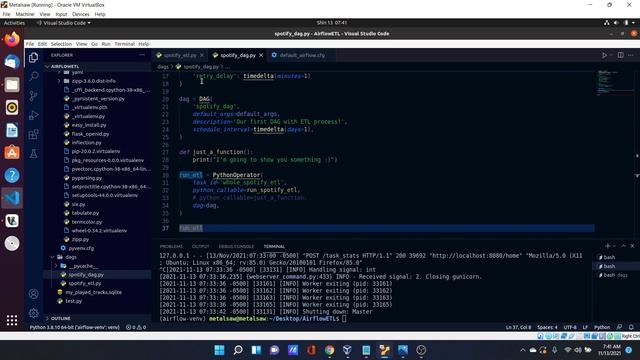640x360 pixels.
Task: Open the Testing flask view
Action: tap(34, 153)
